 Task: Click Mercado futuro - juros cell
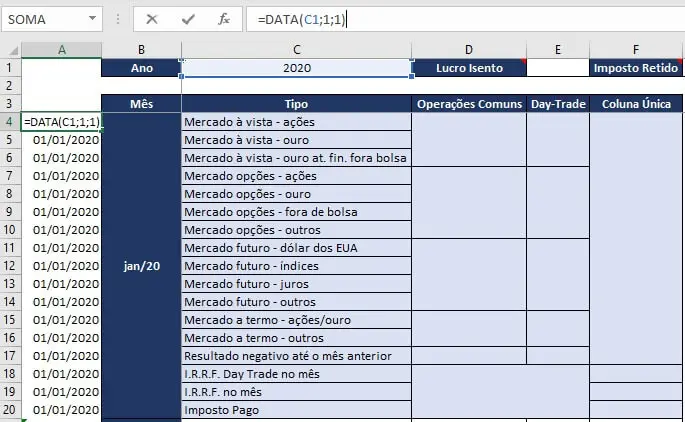point(297,284)
